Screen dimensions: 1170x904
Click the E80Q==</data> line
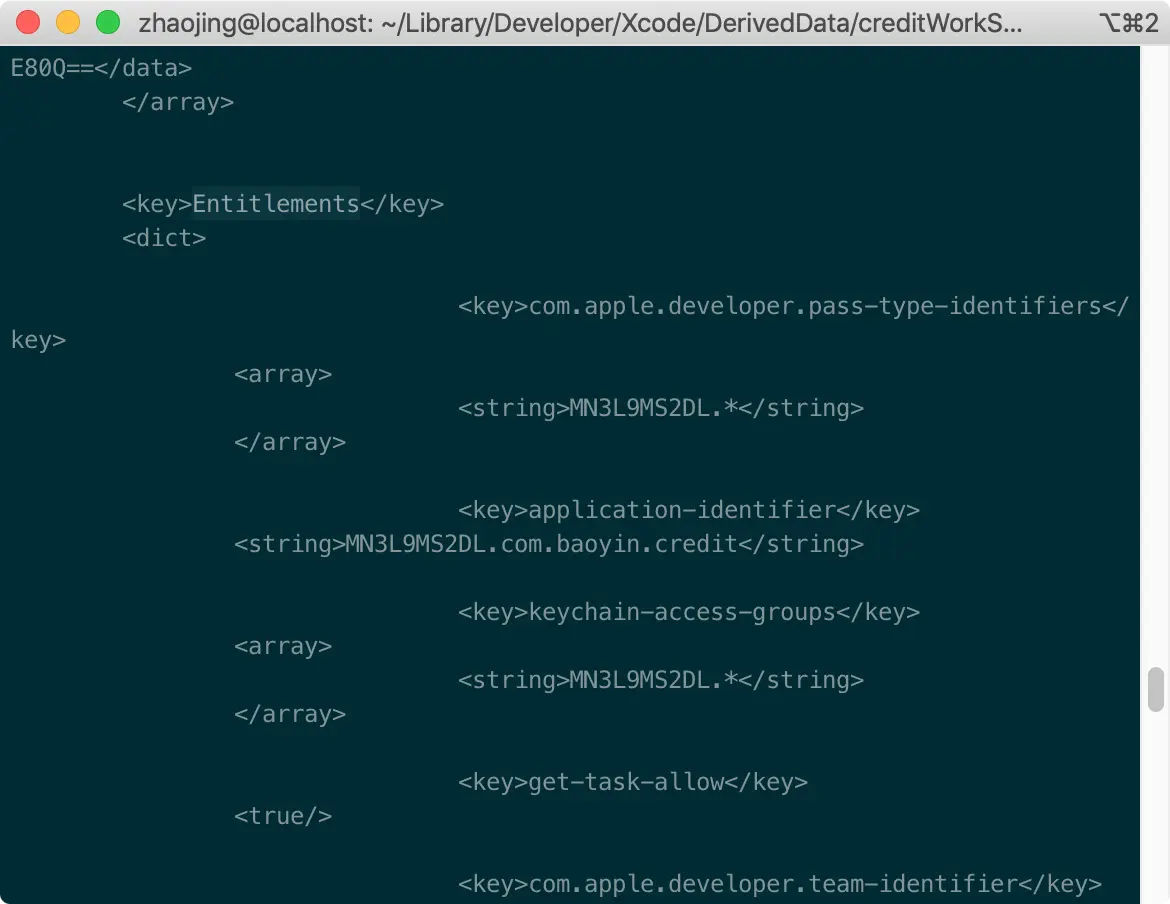pos(101,68)
